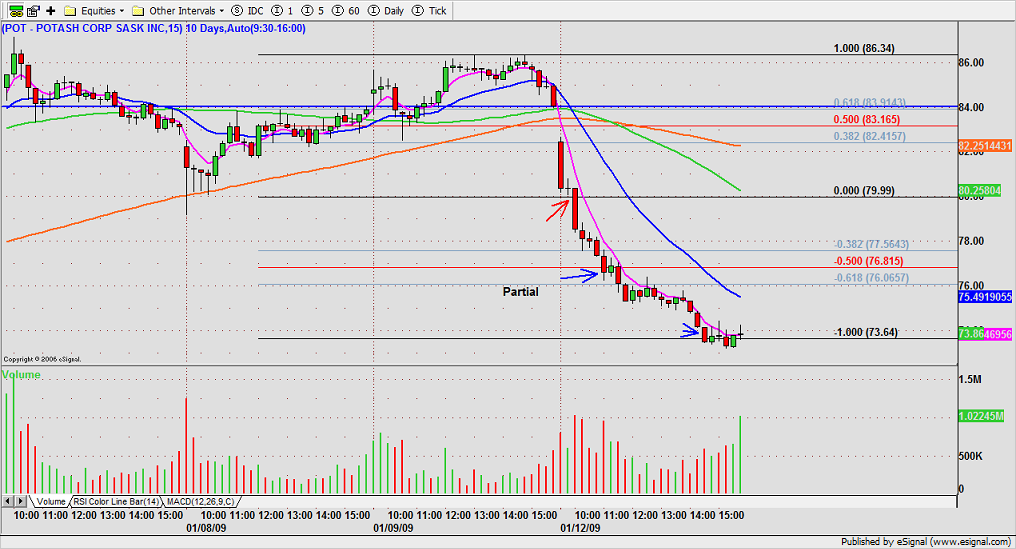Click the green 80.25804 price tag

[x=979, y=191]
